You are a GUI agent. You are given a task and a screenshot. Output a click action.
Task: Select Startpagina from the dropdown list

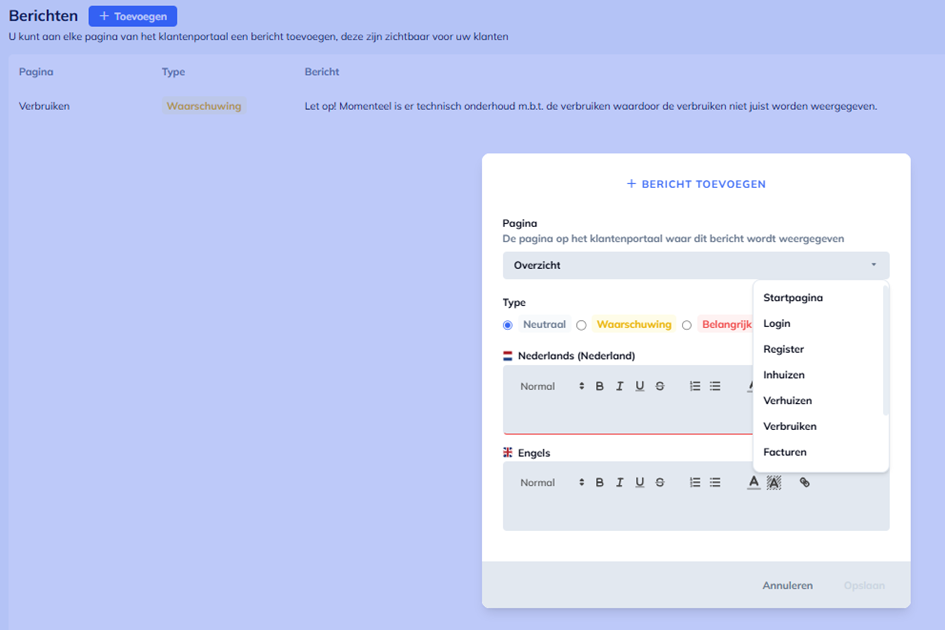point(793,298)
